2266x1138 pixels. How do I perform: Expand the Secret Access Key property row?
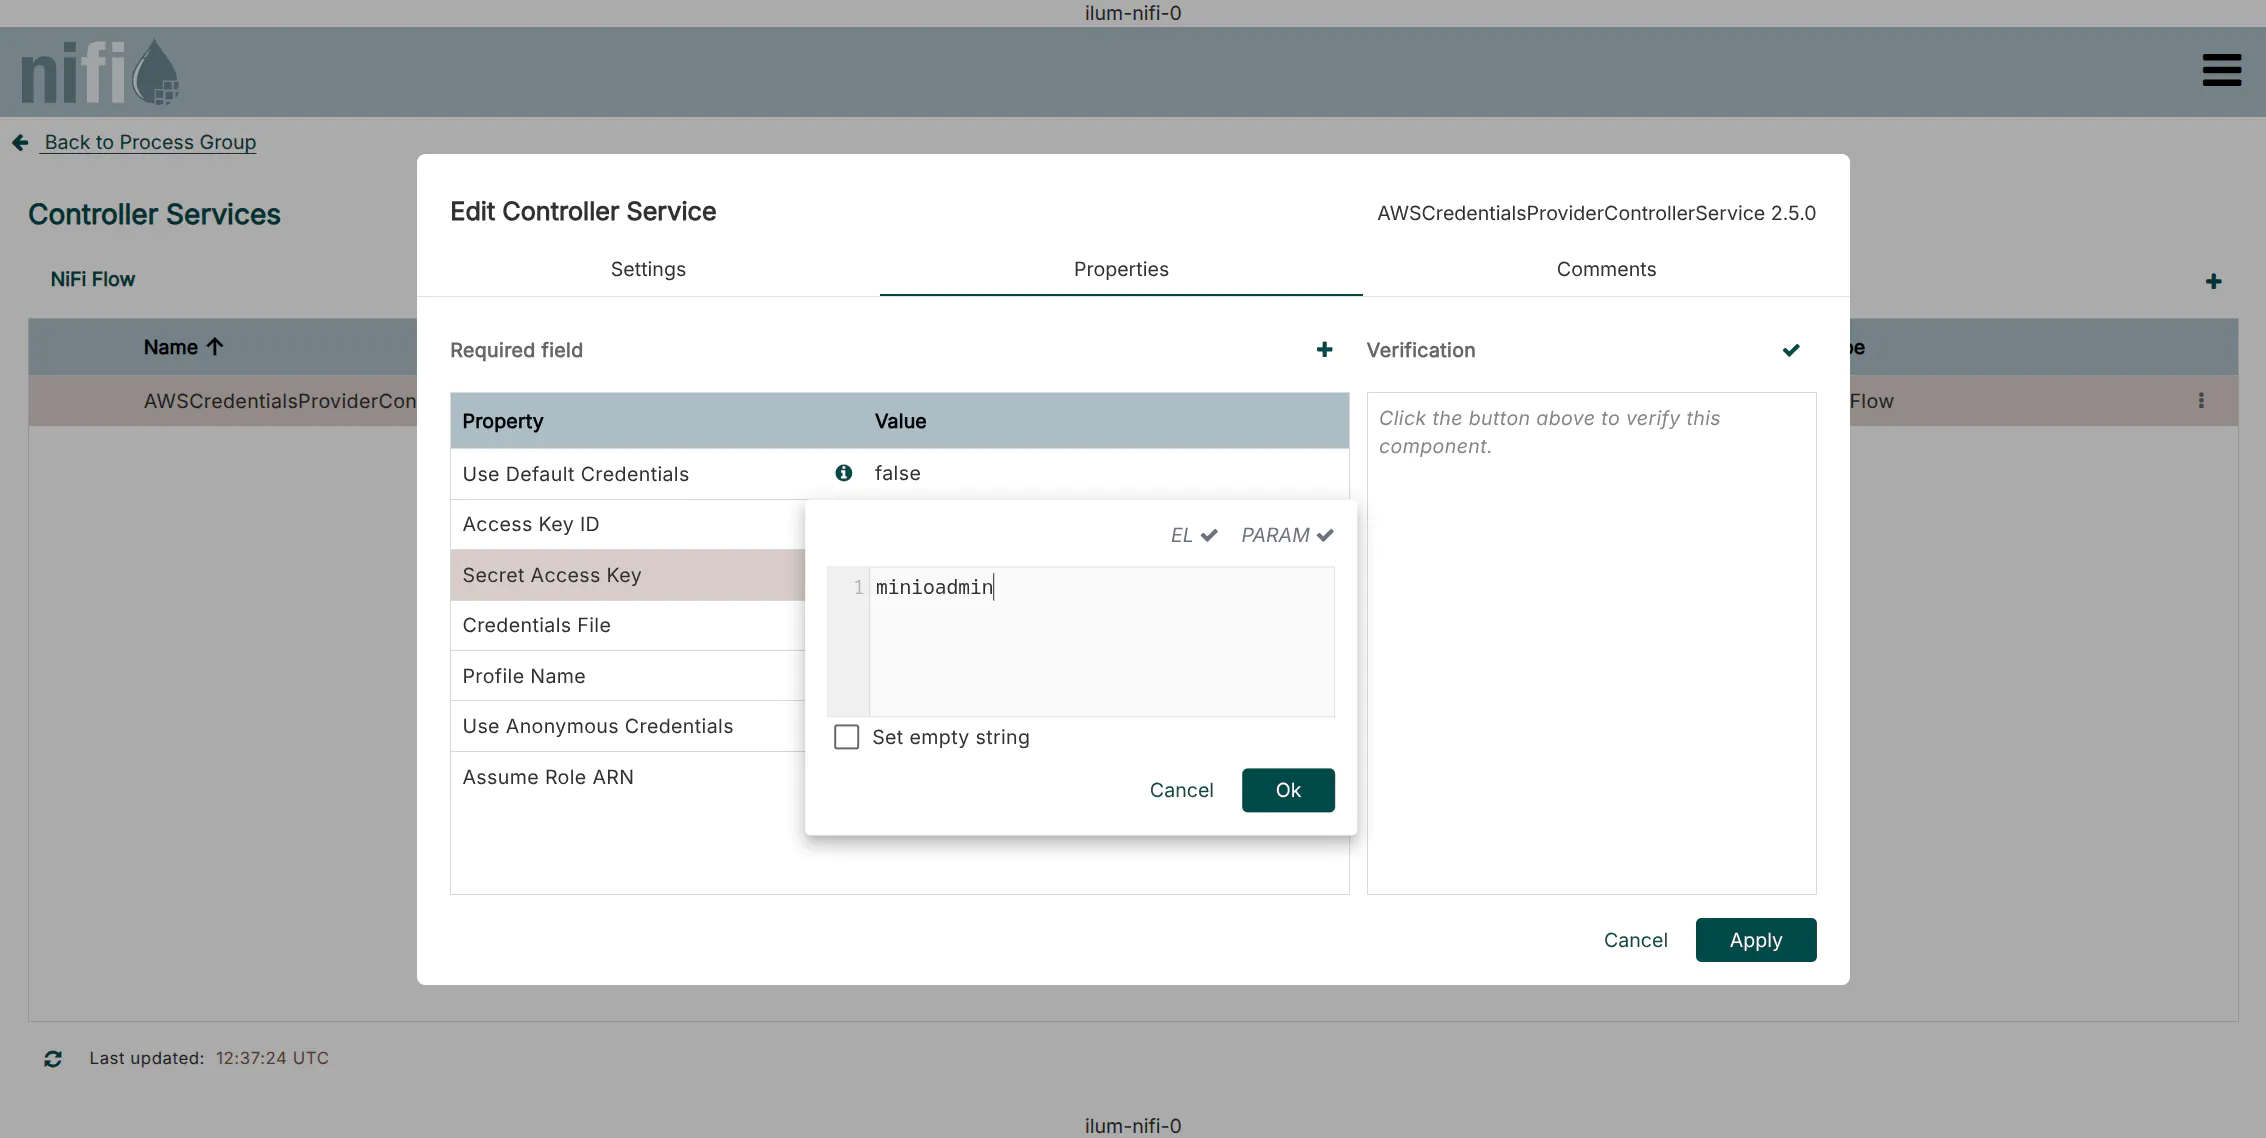551,575
